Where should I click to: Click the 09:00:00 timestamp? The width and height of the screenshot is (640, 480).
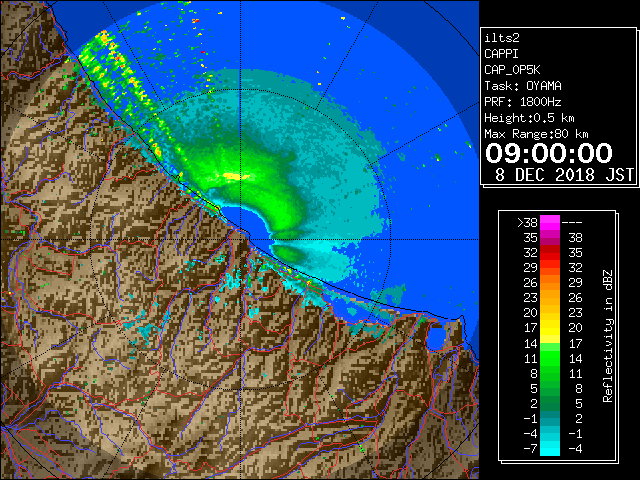[x=549, y=153]
